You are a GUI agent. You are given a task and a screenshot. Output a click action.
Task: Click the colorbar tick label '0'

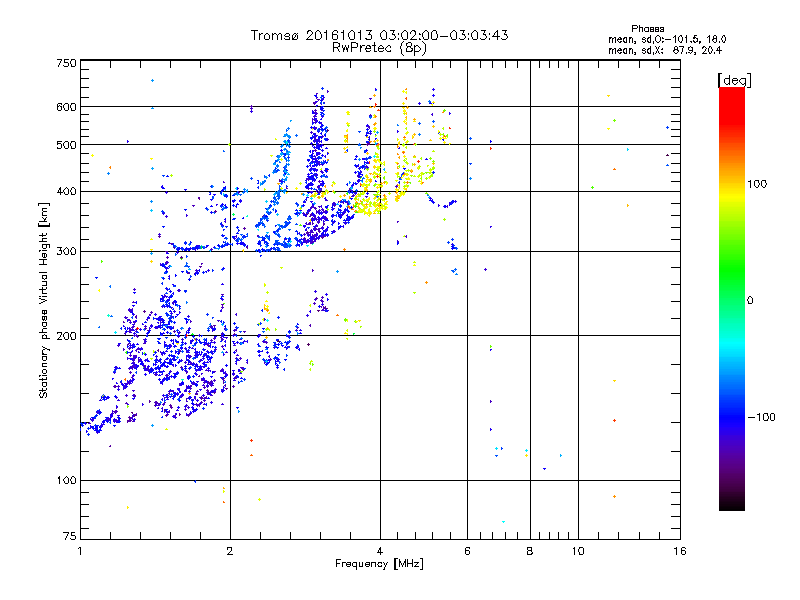(750, 300)
